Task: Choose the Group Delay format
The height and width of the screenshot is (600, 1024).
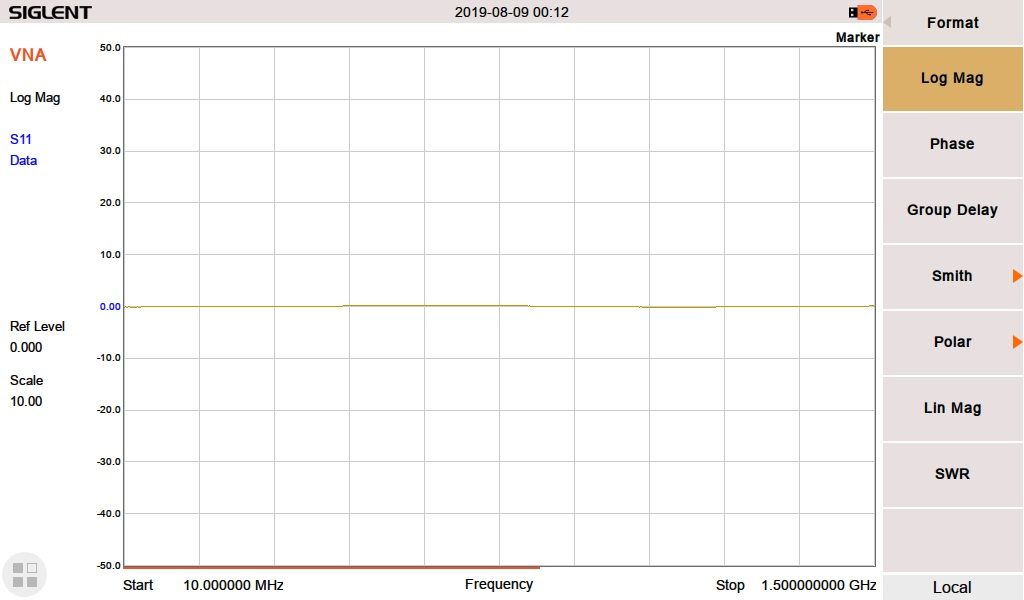Action: 952,210
